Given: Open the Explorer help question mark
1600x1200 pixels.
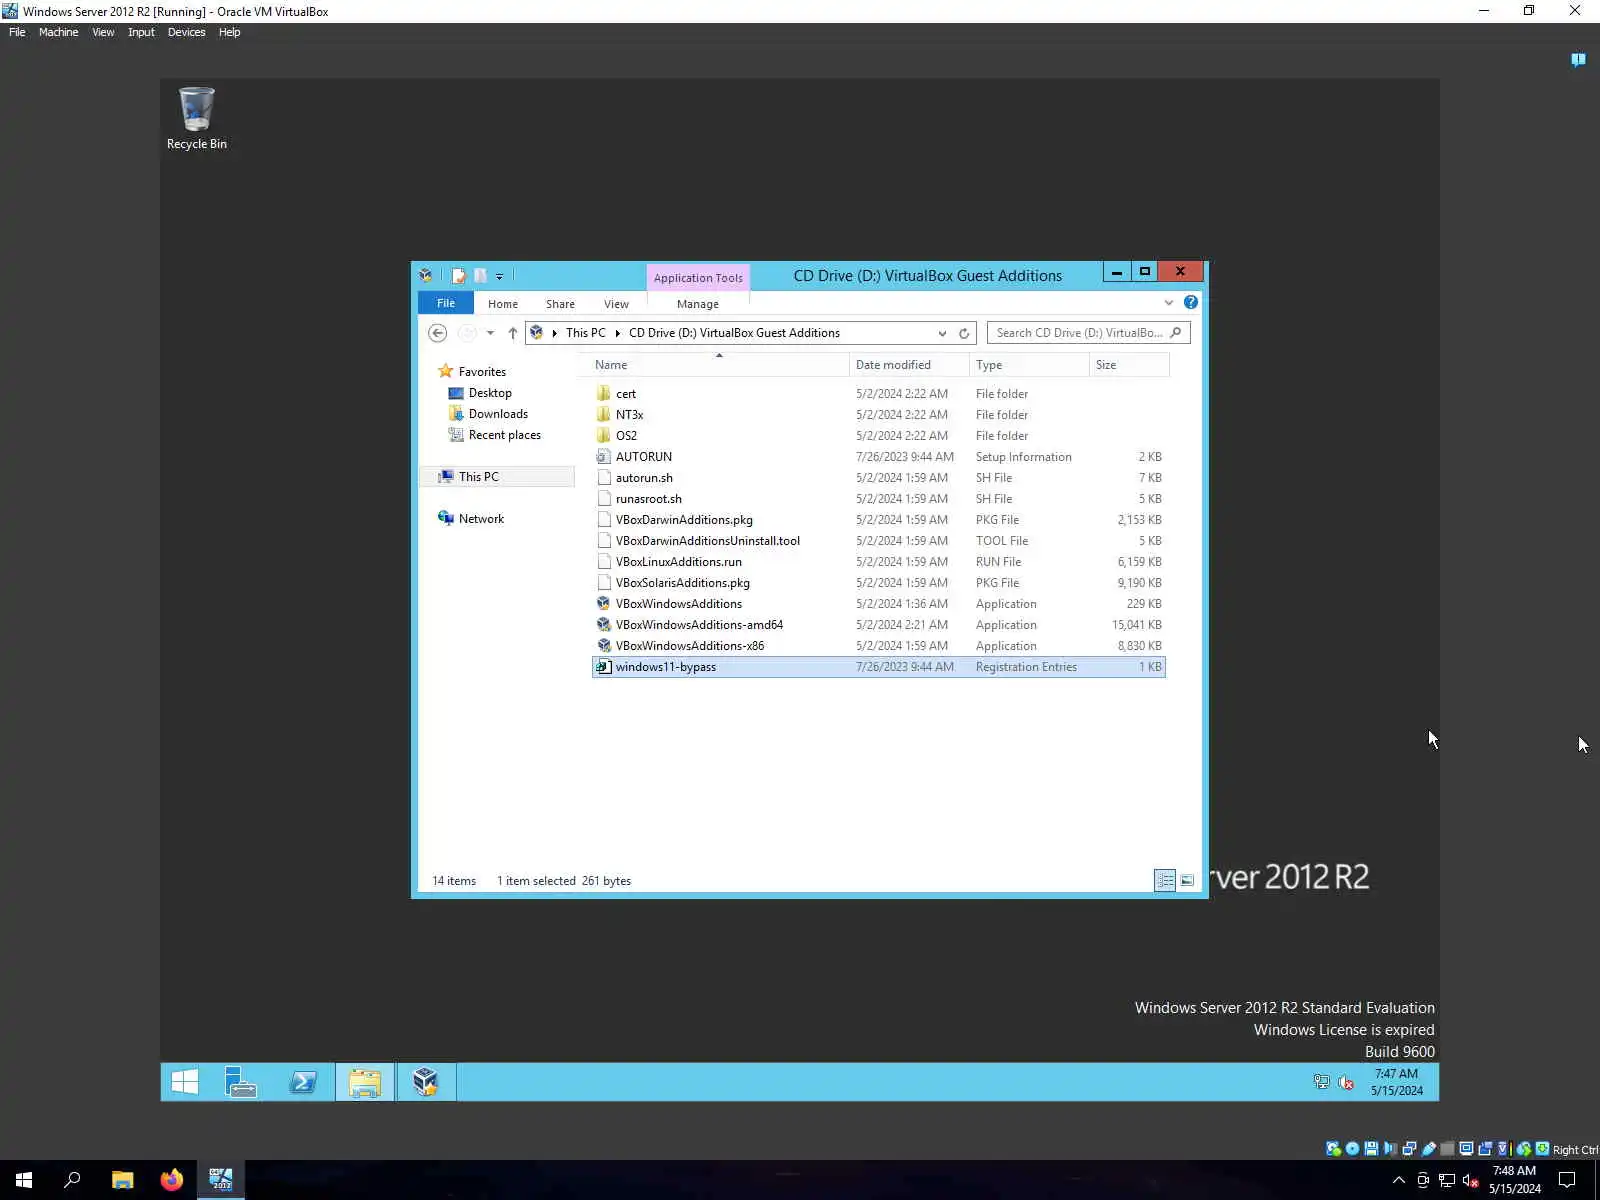Looking at the screenshot, I should pos(1190,302).
